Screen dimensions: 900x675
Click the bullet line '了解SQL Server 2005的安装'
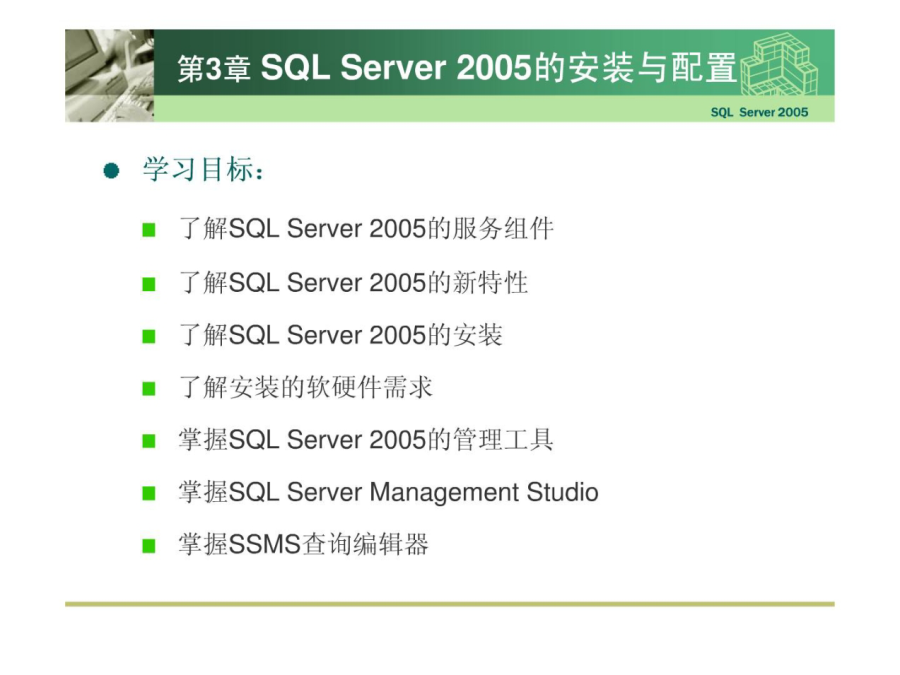tap(341, 335)
